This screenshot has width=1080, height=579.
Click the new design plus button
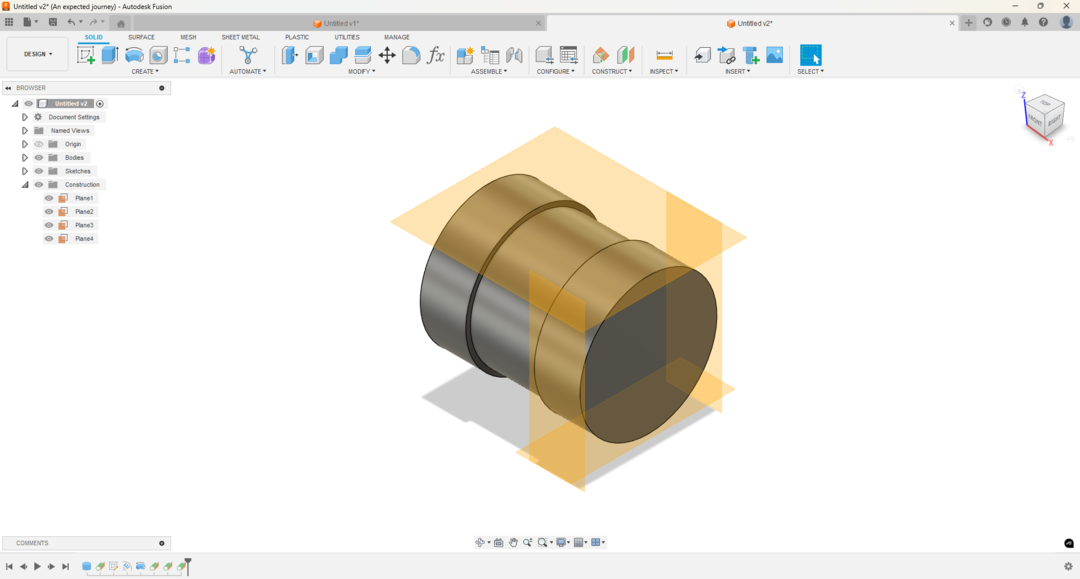pyautogui.click(x=968, y=23)
